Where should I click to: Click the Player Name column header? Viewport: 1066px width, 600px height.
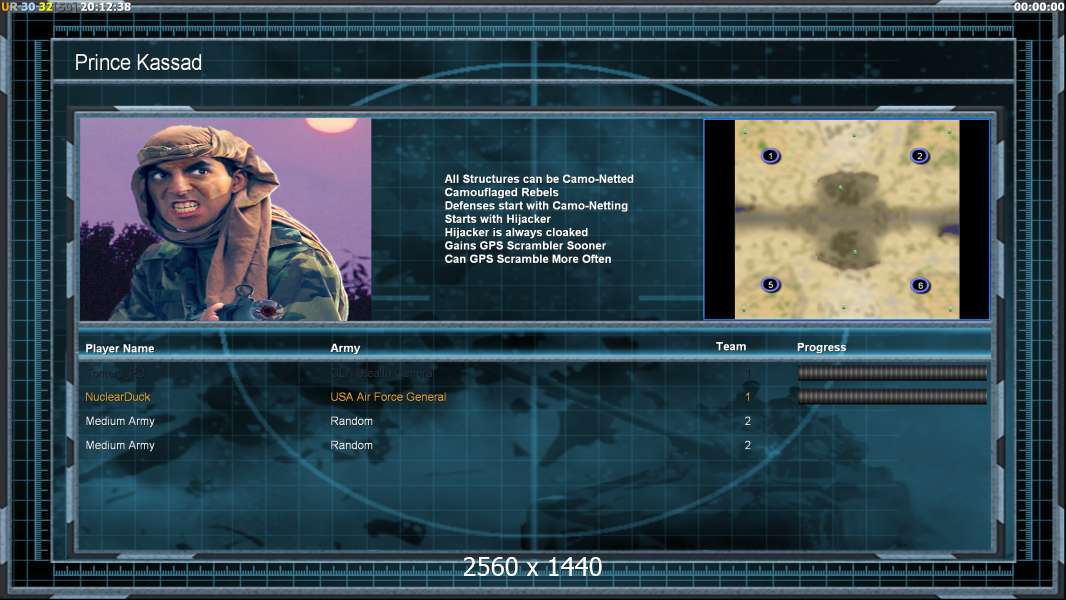pos(120,348)
